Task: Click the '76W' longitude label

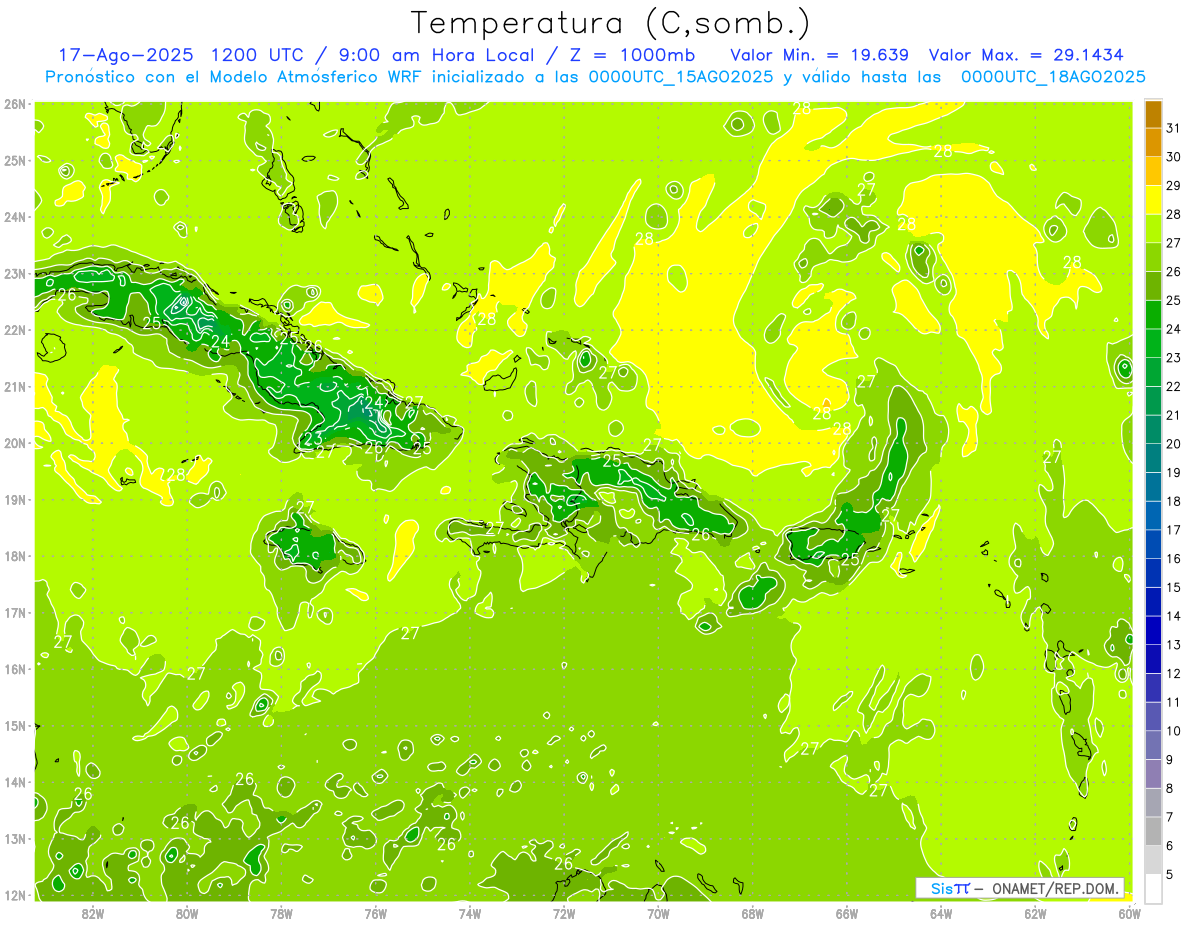Action: pyautogui.click(x=375, y=913)
